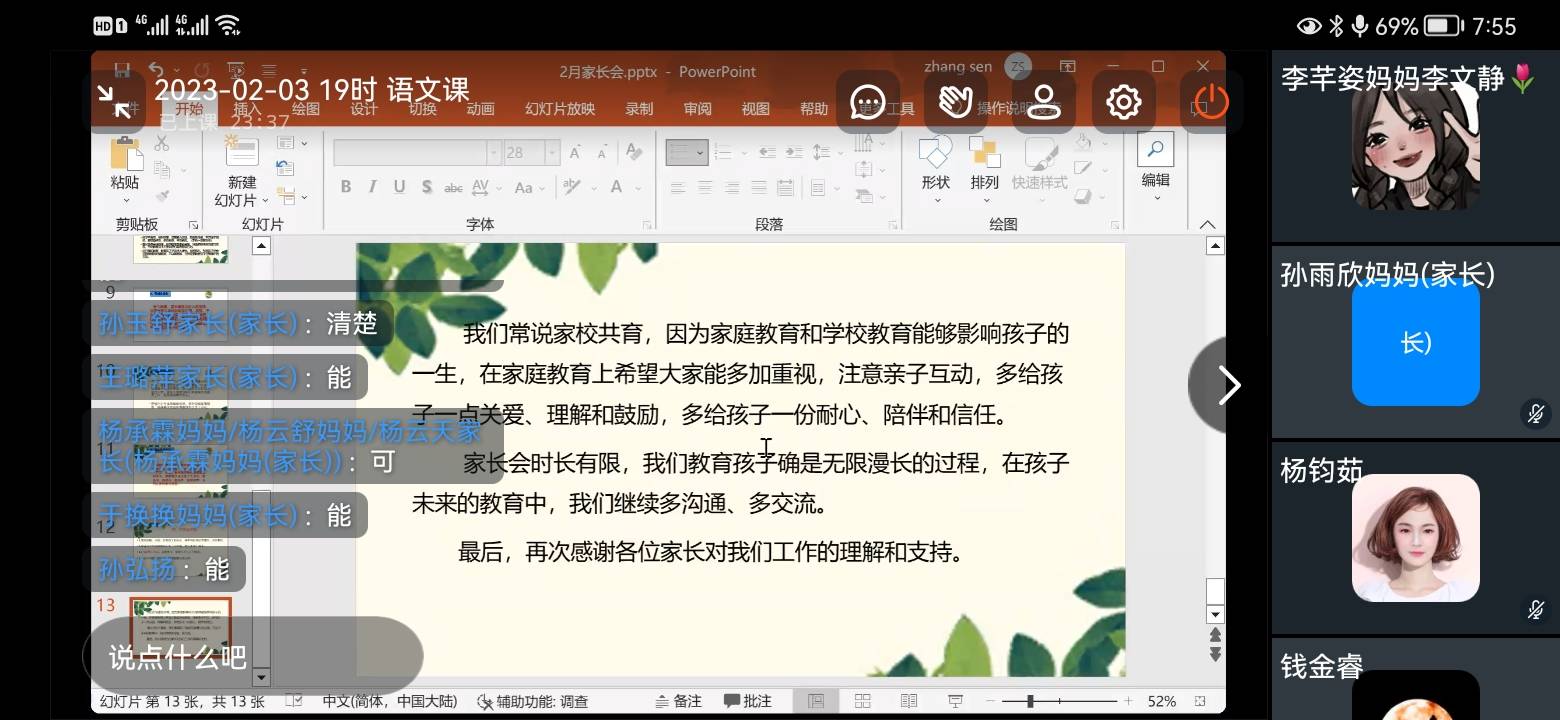Screen dimensions: 1560x720
Task: Toggle Bold formatting button
Action: (346, 187)
